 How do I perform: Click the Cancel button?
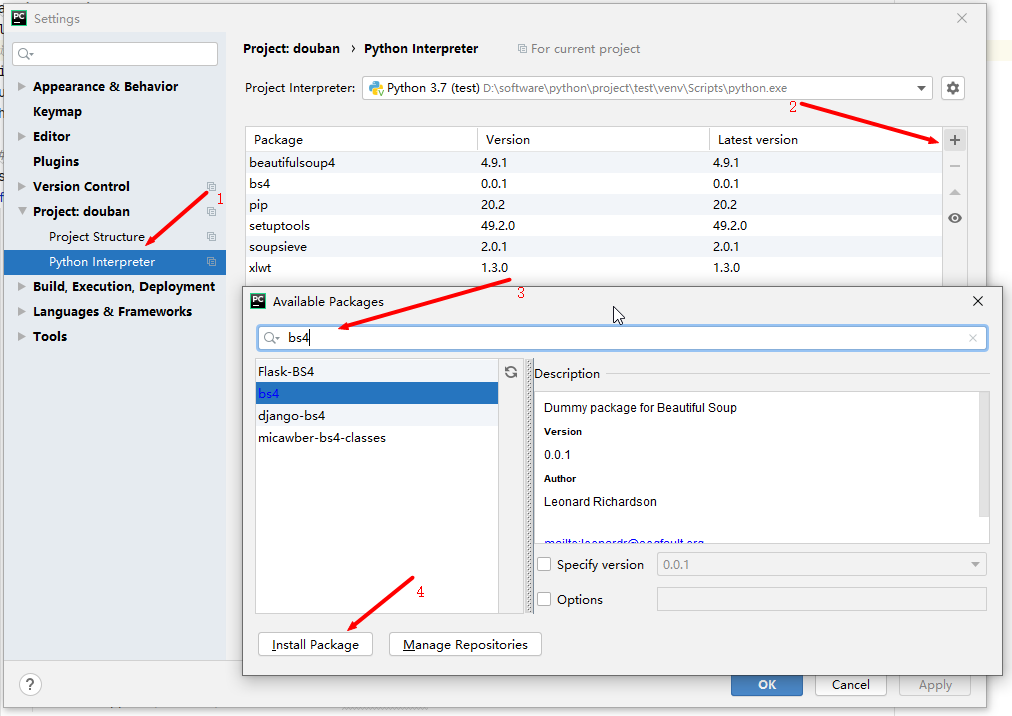tap(851, 685)
